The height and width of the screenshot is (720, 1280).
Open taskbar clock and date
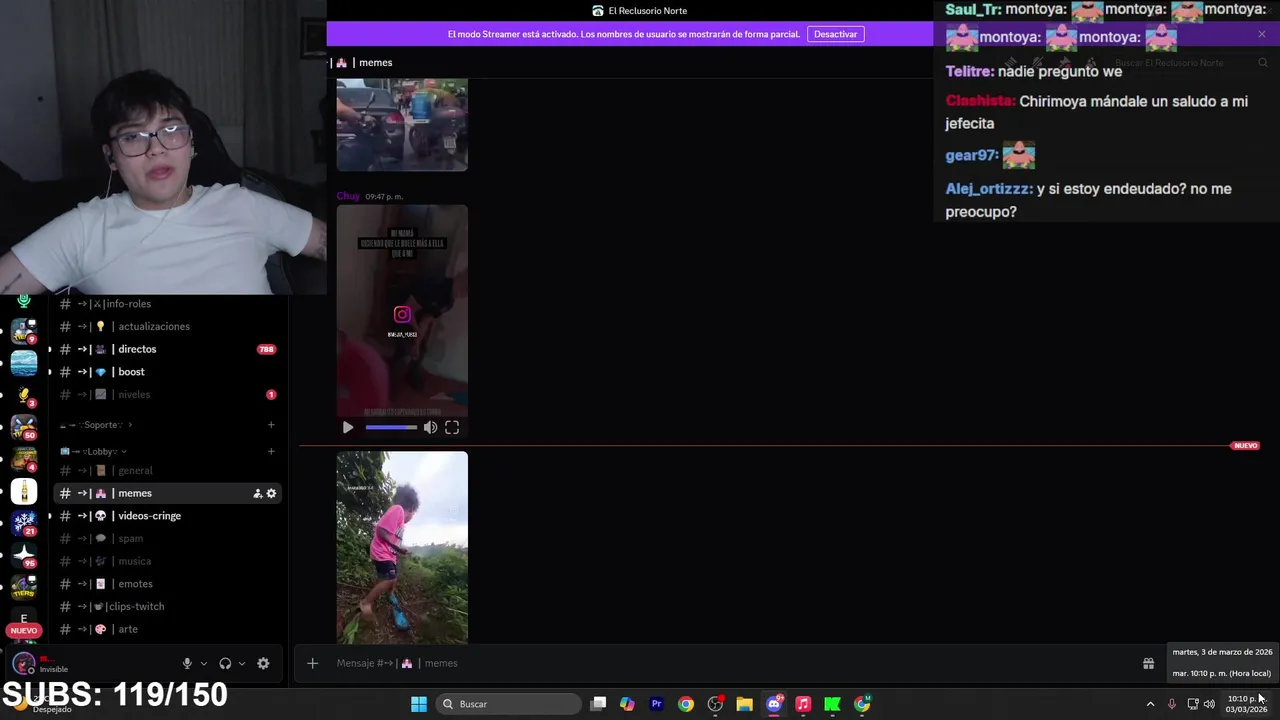pos(1246,704)
